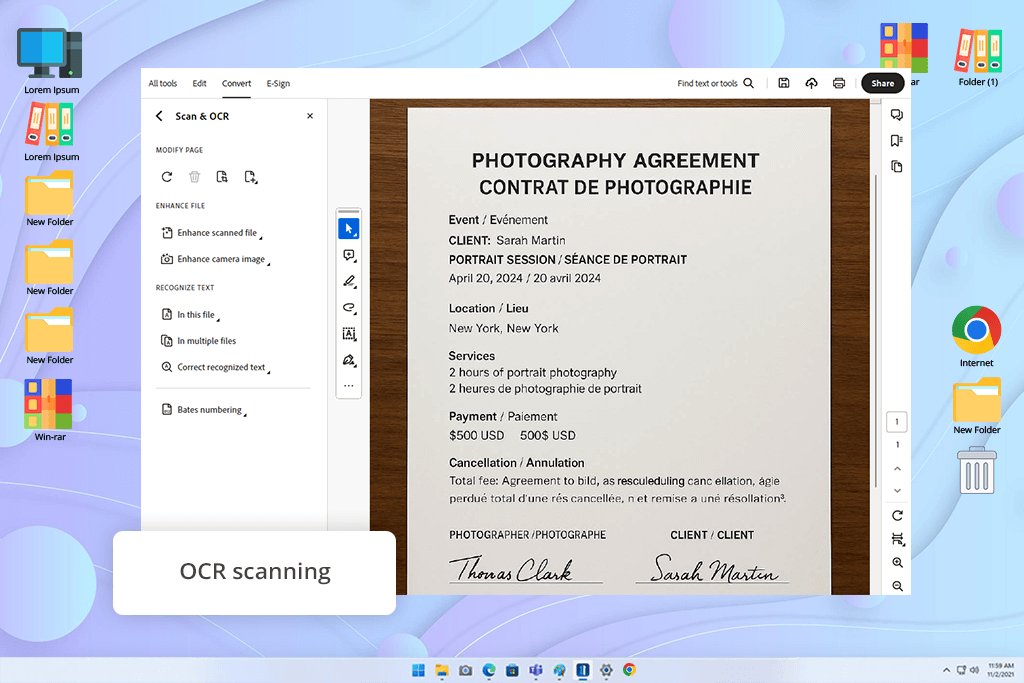
Task: Zoom in using the magnifier plus icon
Action: pos(897,563)
